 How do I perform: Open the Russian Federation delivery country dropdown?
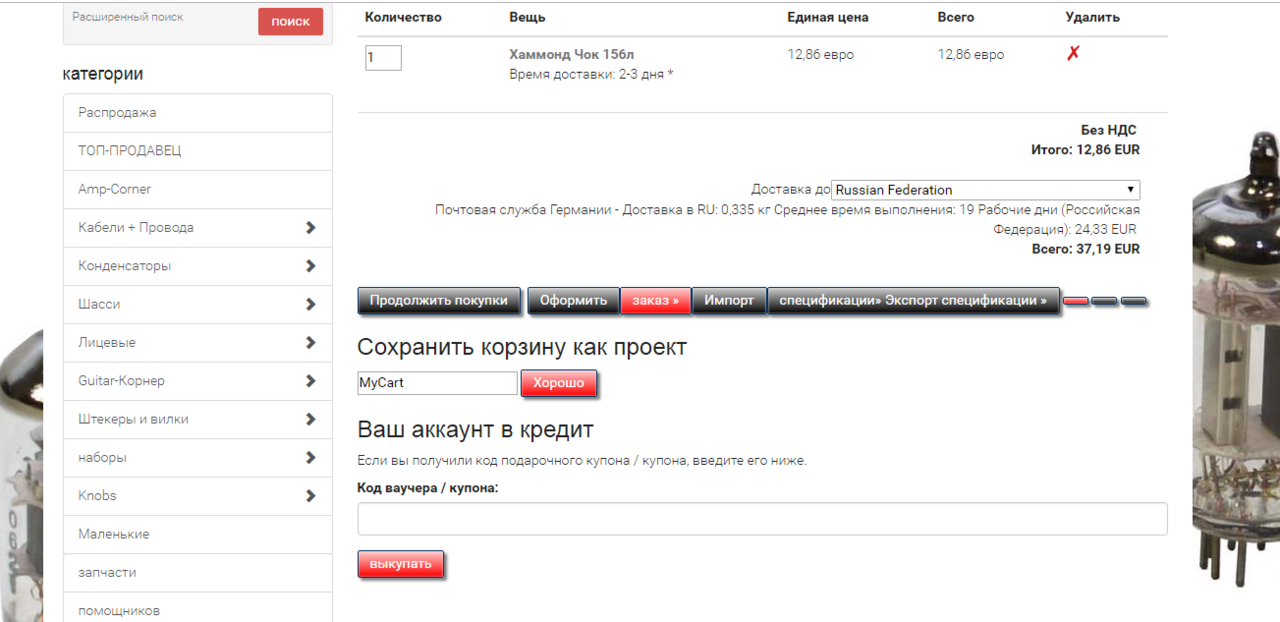[x=985, y=190]
